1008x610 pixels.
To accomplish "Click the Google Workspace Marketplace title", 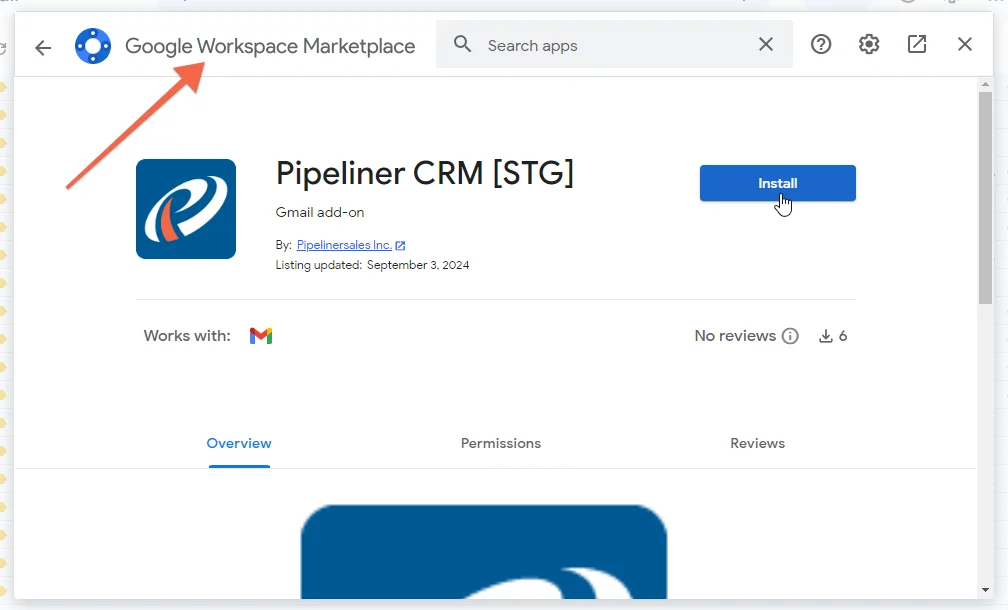I will click(270, 46).
